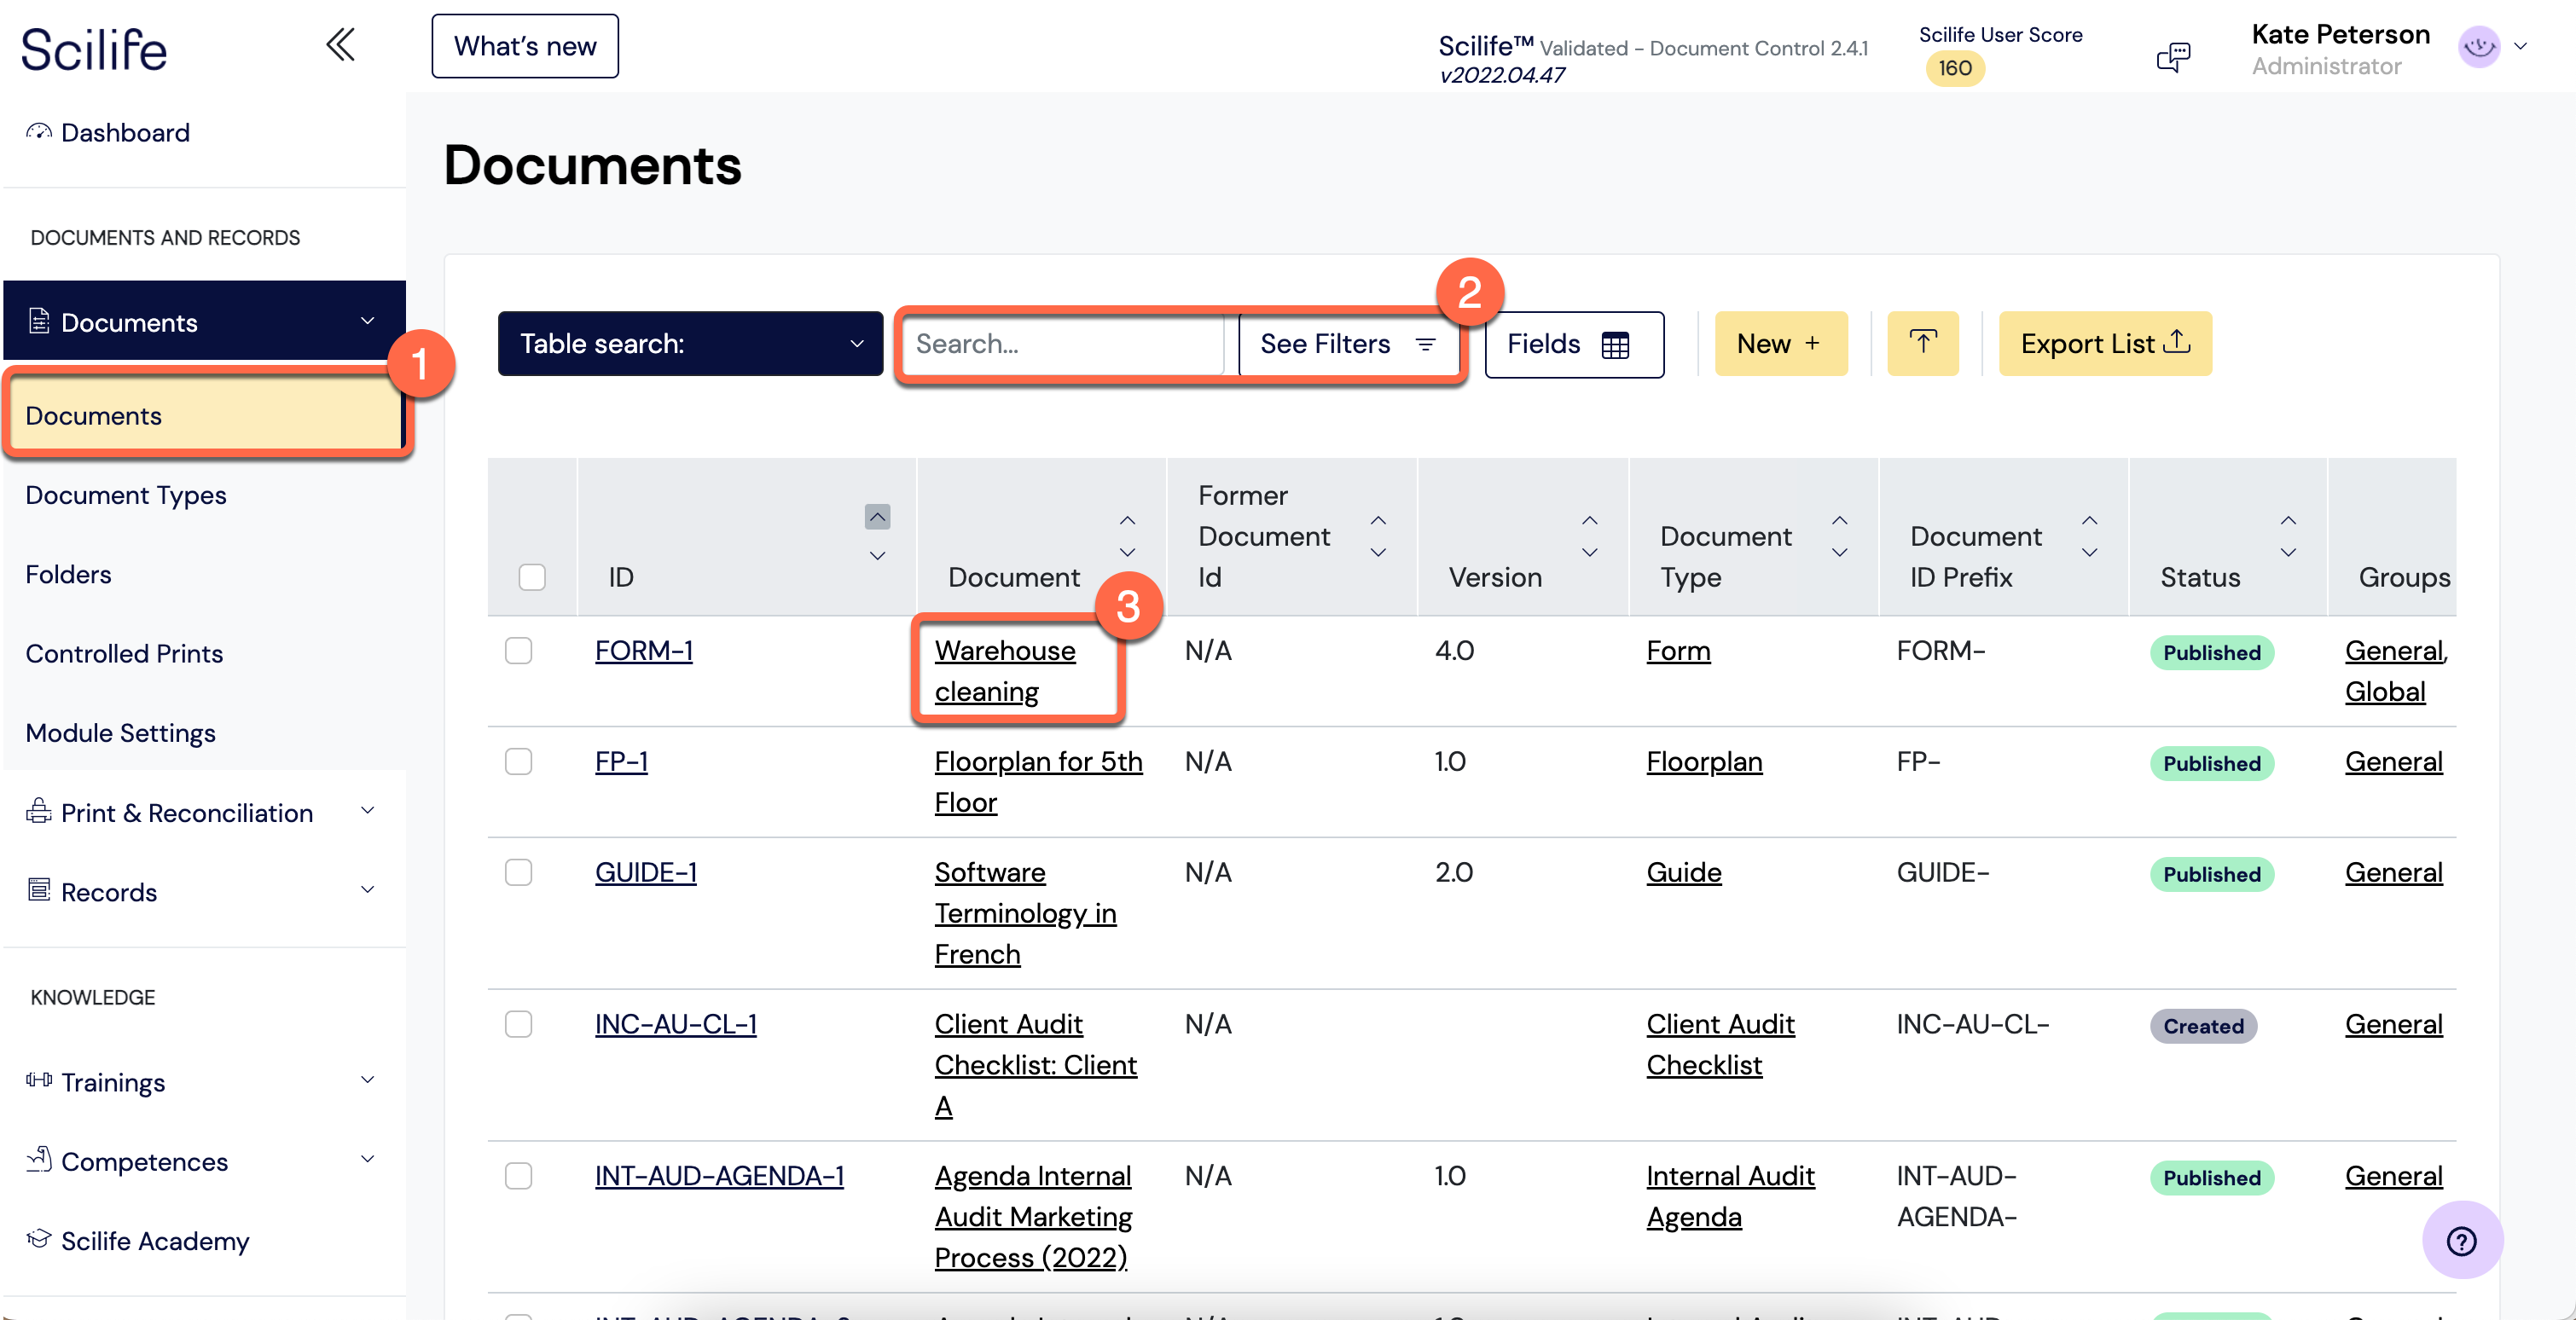Viewport: 2576px width, 1320px height.
Task: Open Module Settings page
Action: click(x=120, y=733)
